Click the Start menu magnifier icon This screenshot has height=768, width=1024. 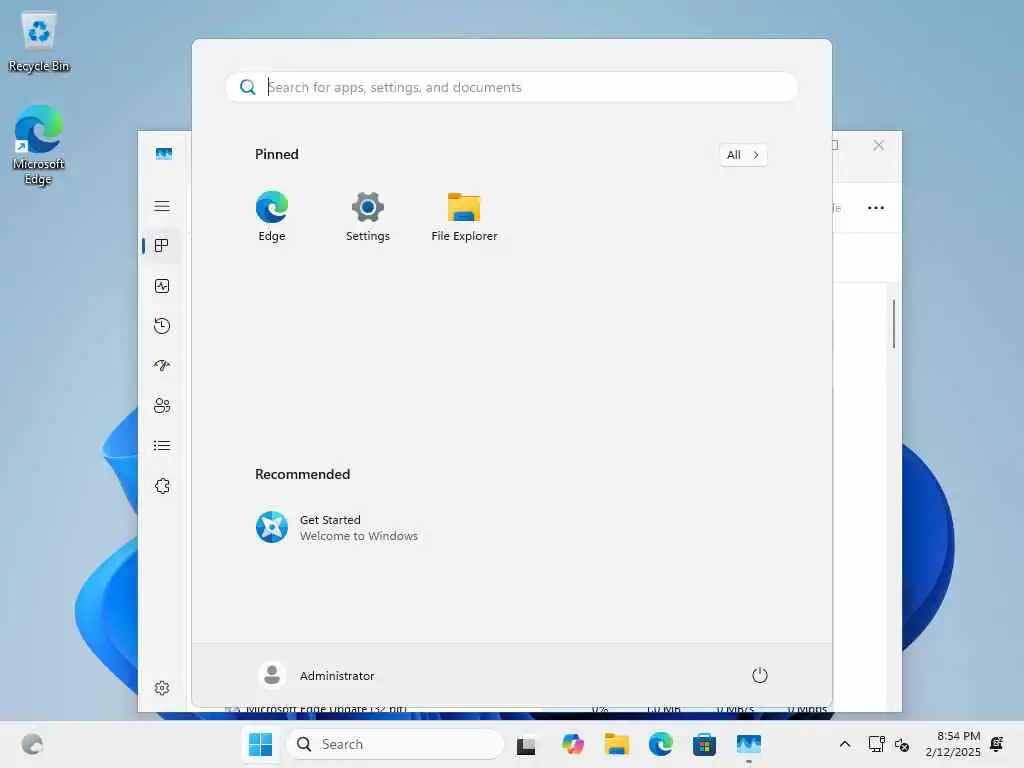248,87
